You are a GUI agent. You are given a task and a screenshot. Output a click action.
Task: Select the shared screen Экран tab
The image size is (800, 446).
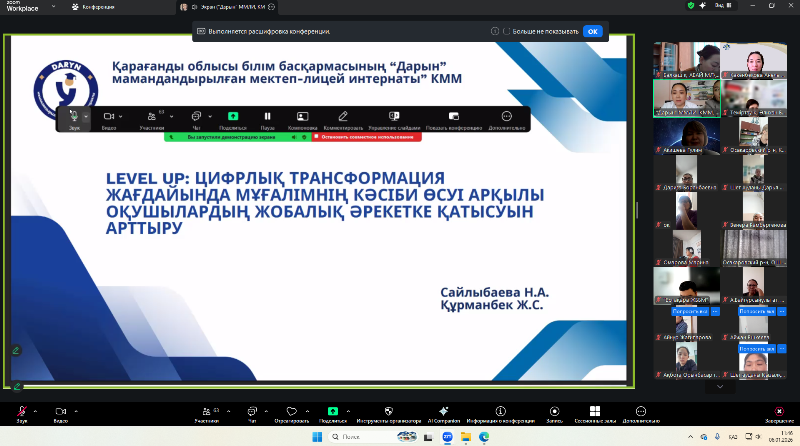point(228,7)
